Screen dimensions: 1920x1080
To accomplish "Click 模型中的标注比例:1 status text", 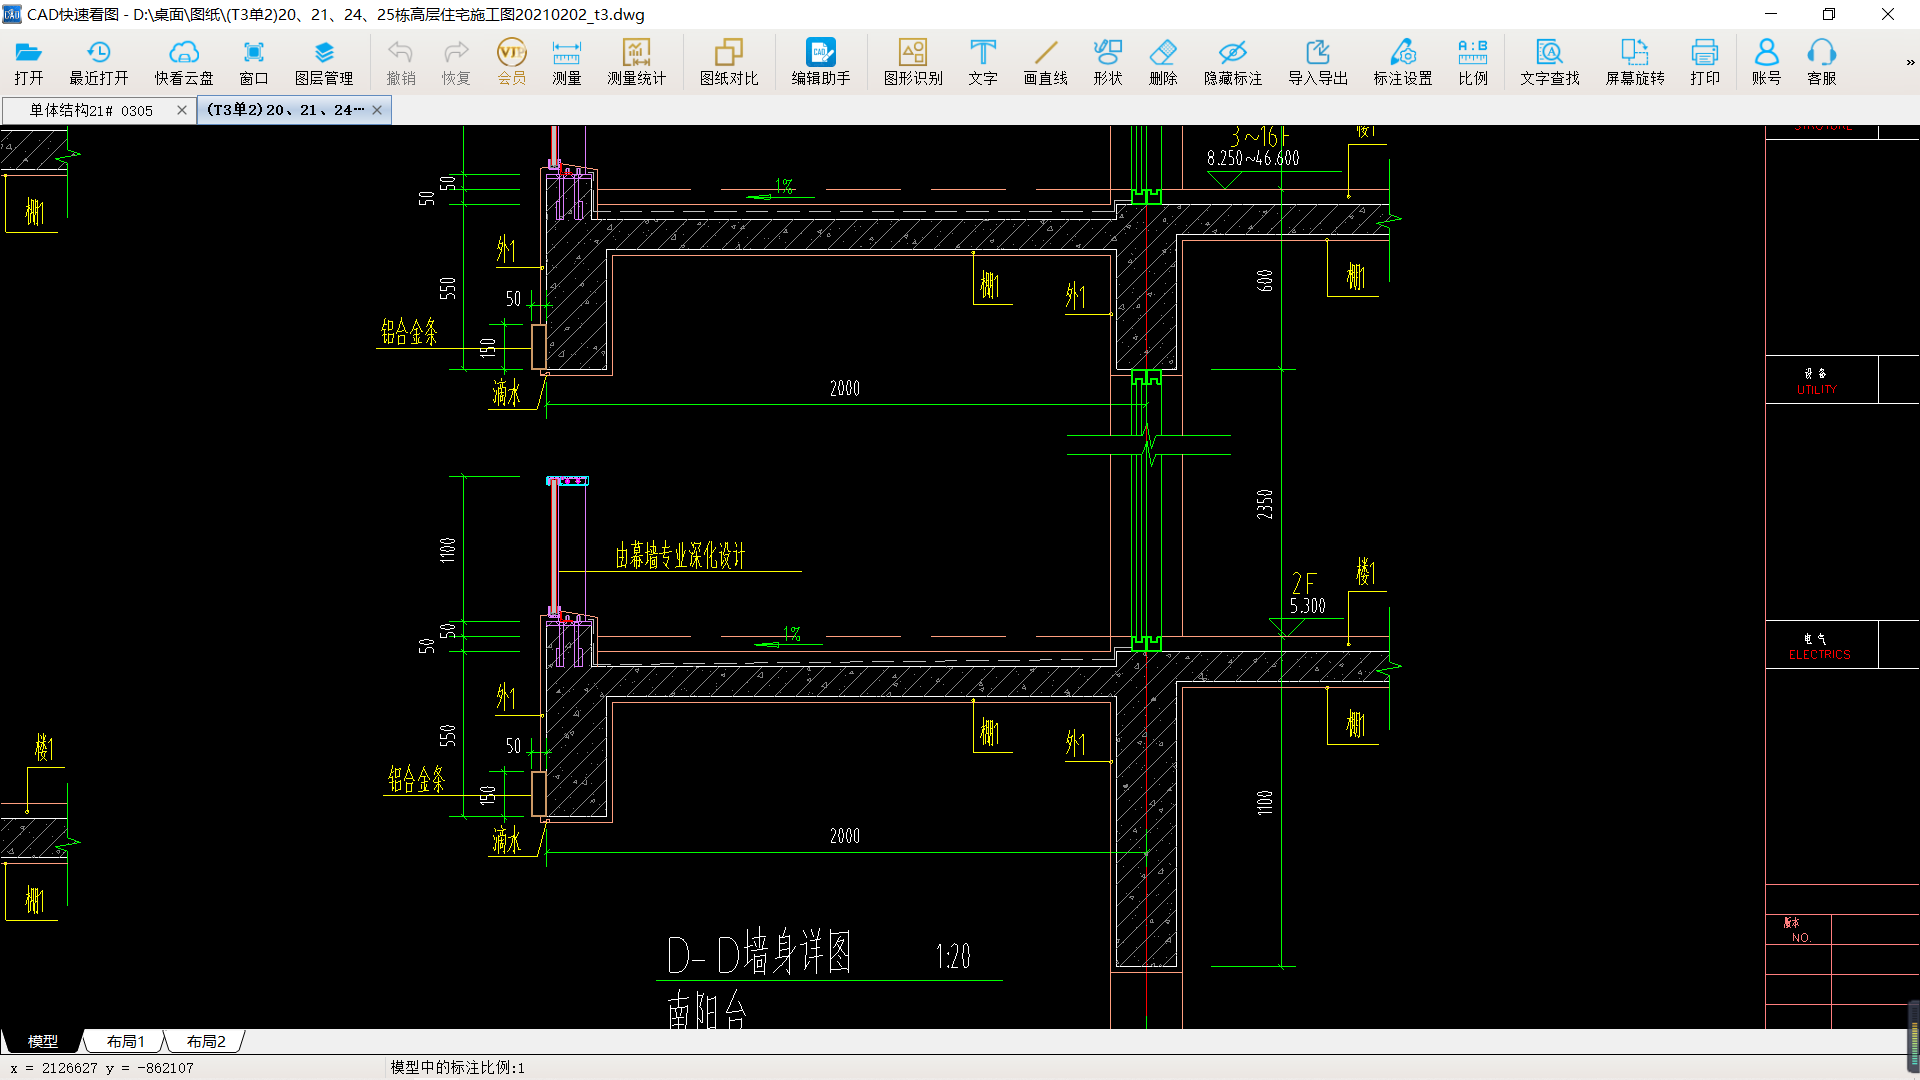I will 457,1068.
